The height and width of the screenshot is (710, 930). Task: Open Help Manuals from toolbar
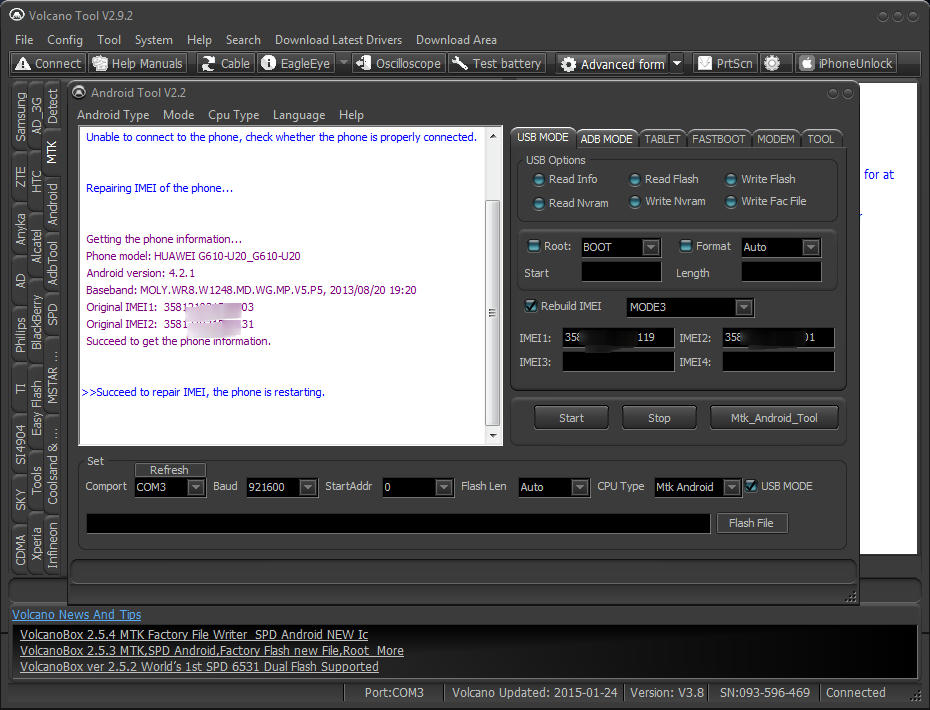click(138, 63)
